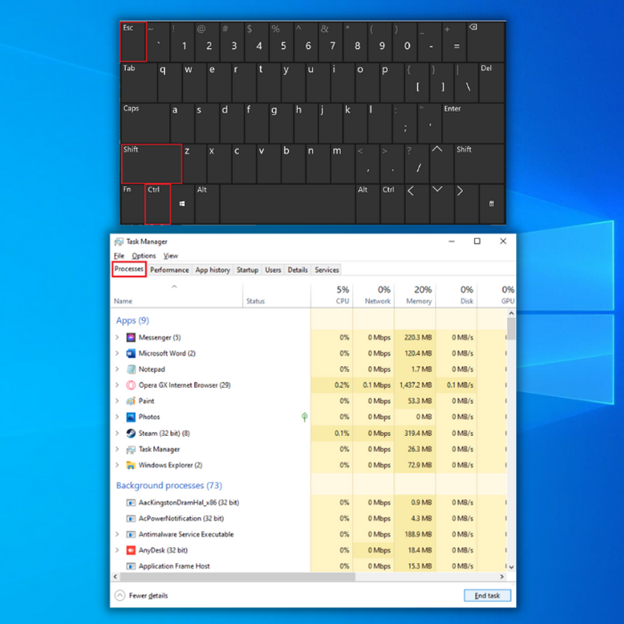Open the Options menu
This screenshot has width=624, height=624.
(x=144, y=256)
